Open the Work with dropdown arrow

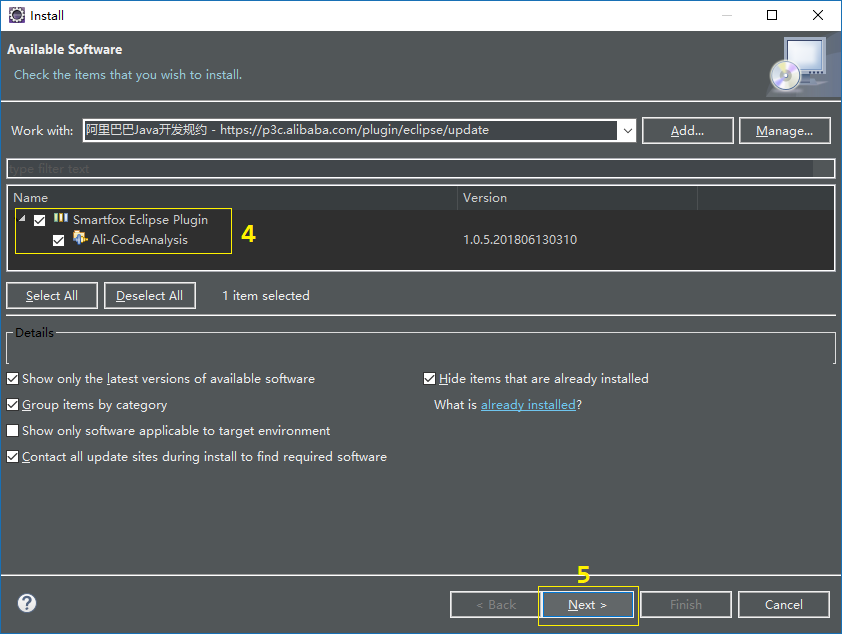pos(627,130)
